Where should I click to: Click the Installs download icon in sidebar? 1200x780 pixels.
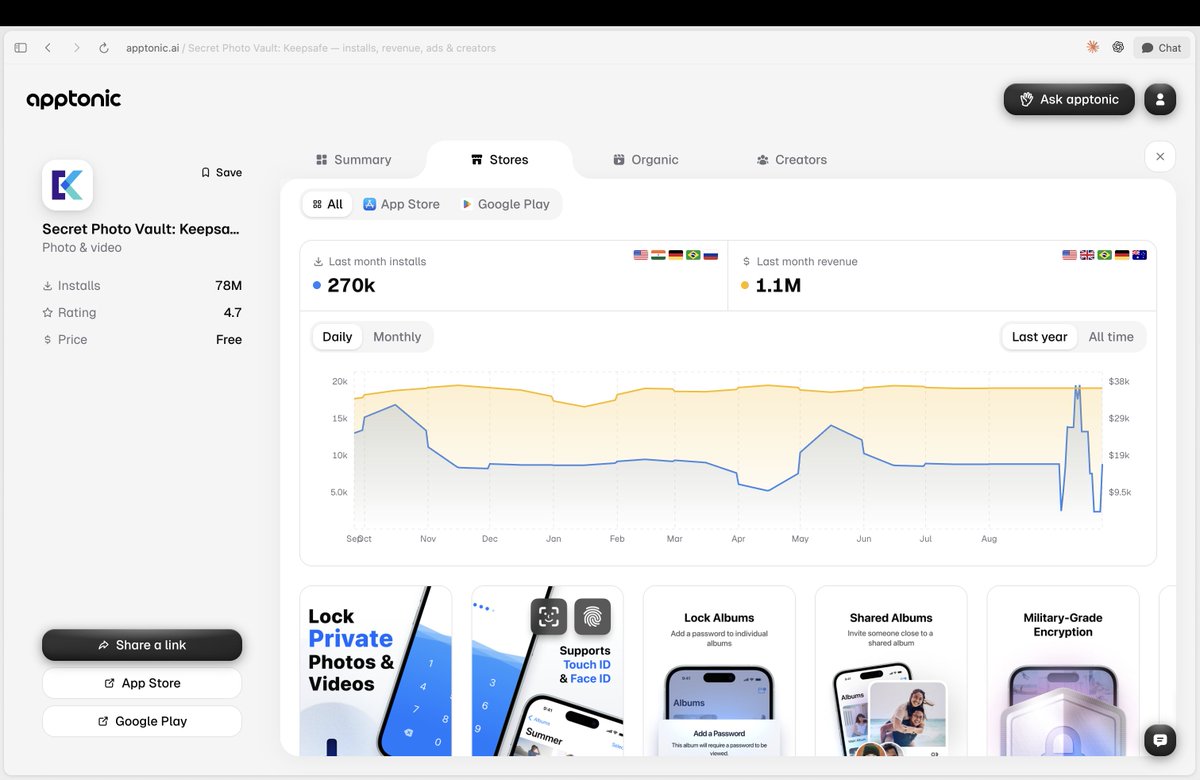47,286
